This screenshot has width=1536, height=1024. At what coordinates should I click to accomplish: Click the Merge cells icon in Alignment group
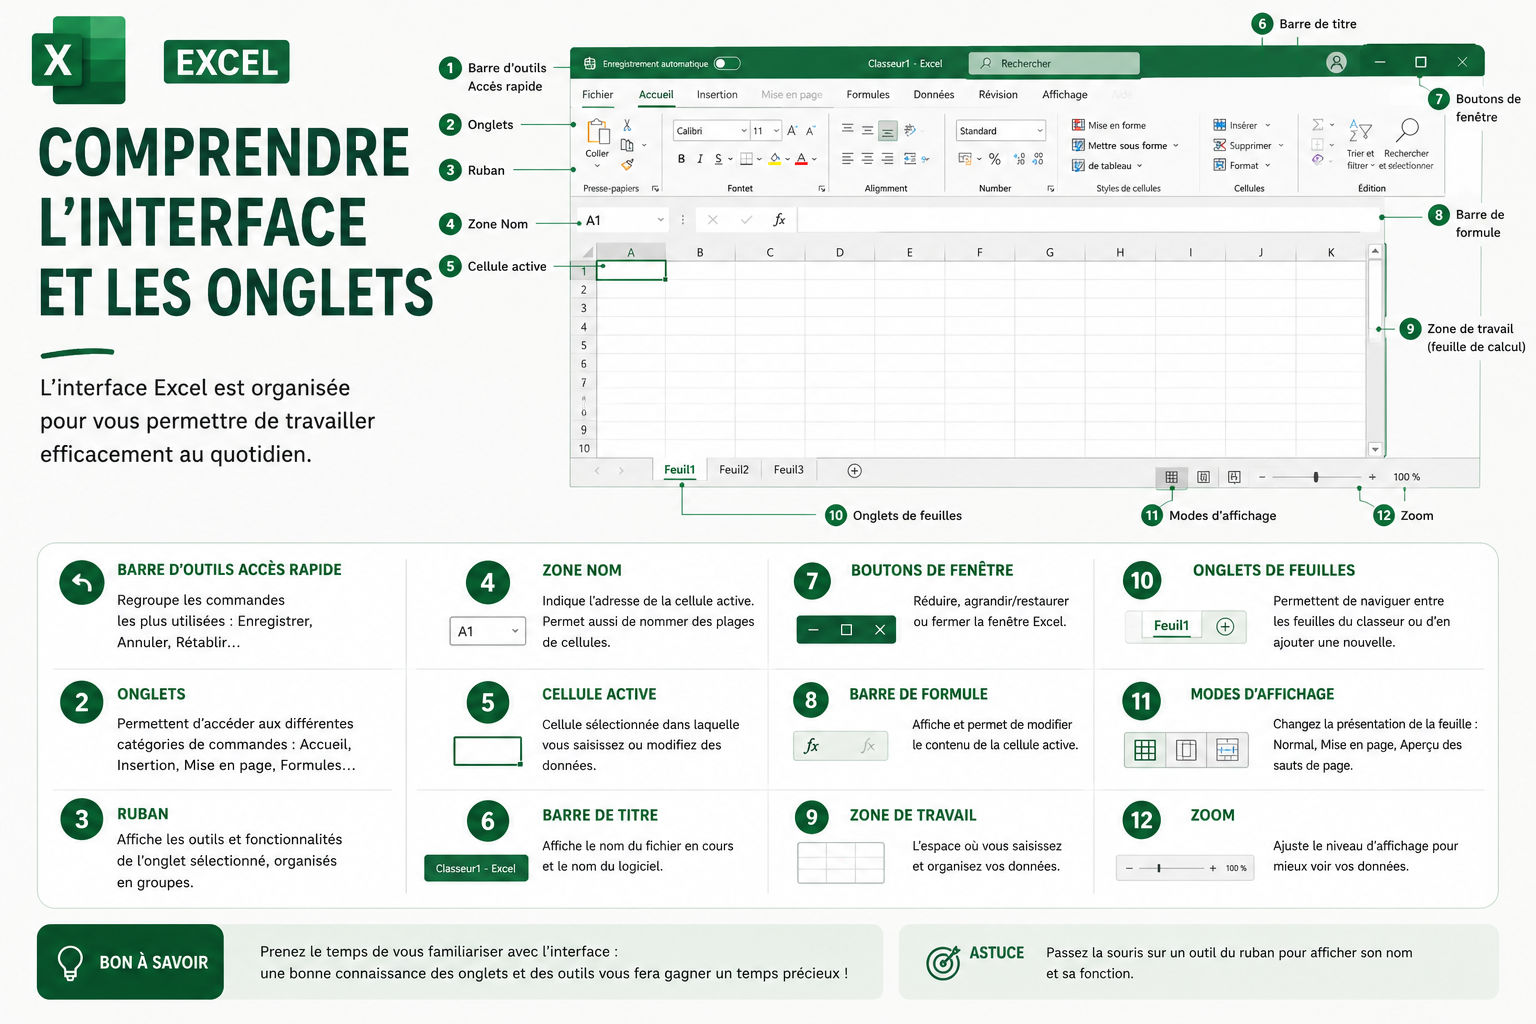[910, 158]
